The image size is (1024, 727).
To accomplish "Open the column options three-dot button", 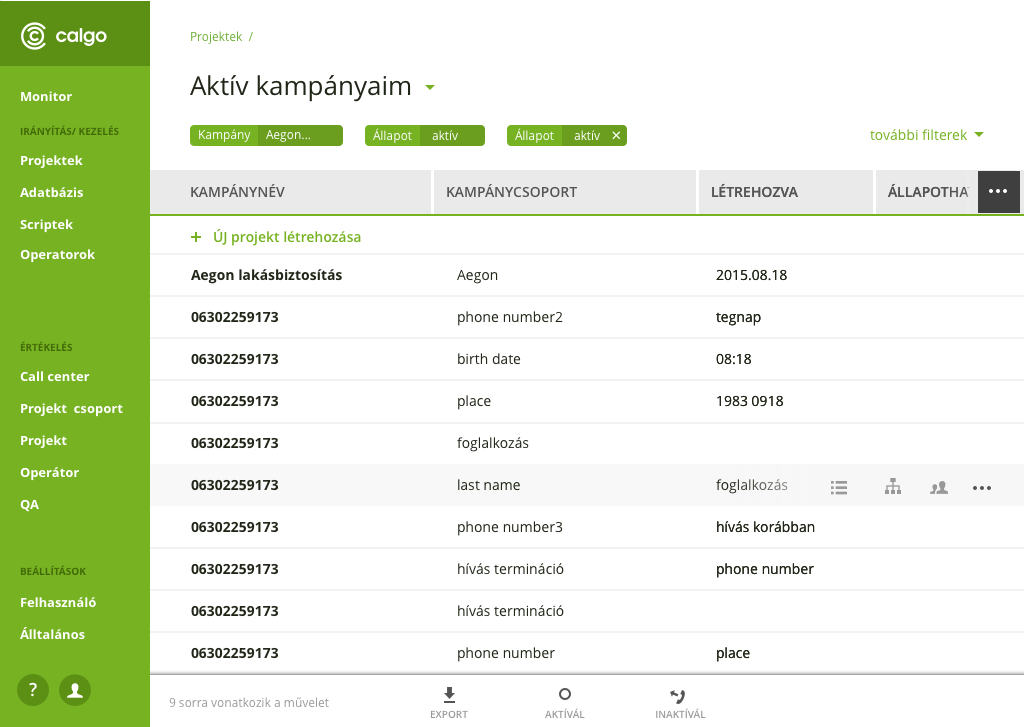I will pos(998,192).
